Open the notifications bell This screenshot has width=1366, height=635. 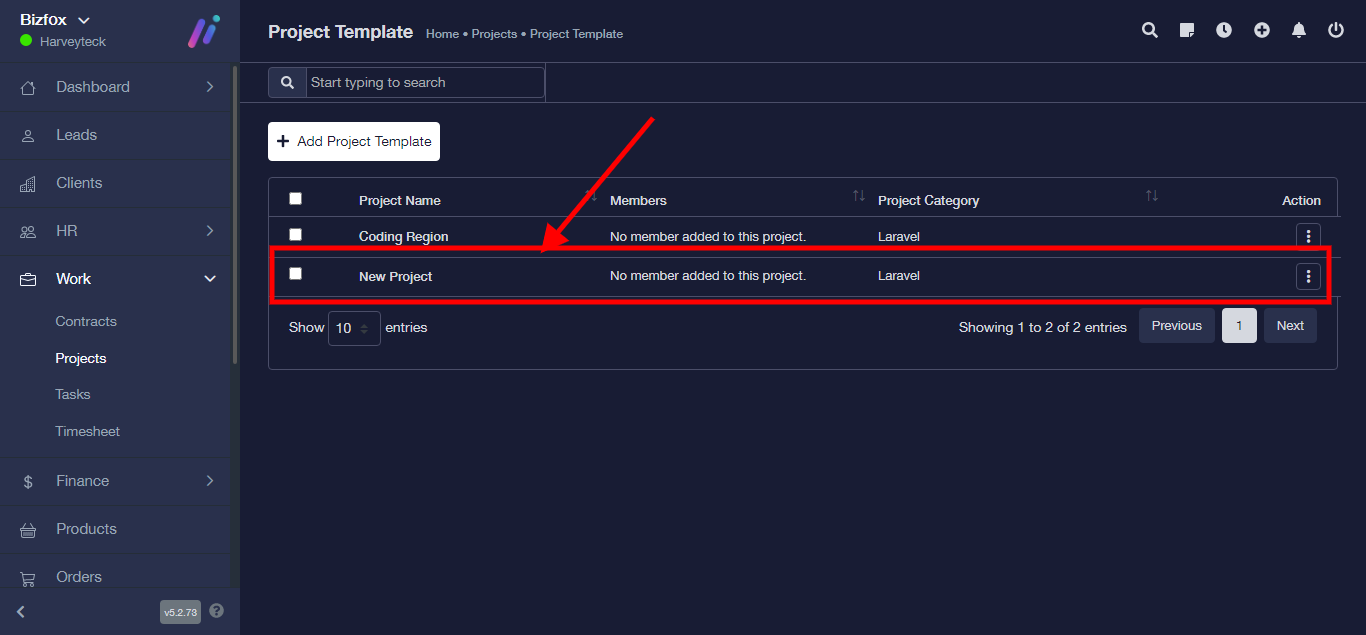point(1299,30)
